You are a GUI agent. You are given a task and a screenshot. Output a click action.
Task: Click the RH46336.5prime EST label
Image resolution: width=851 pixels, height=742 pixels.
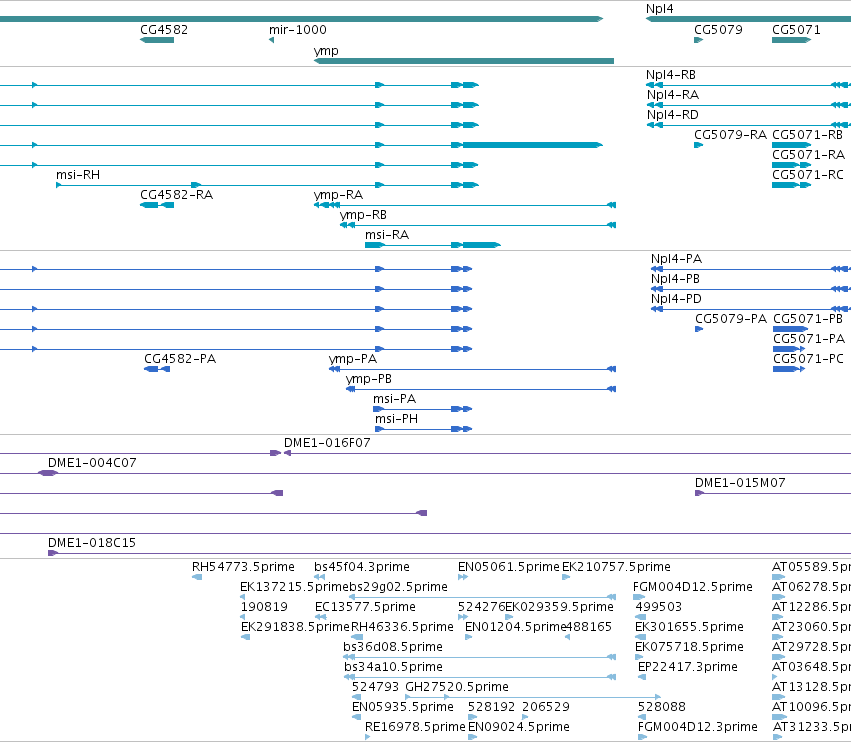coord(402,627)
